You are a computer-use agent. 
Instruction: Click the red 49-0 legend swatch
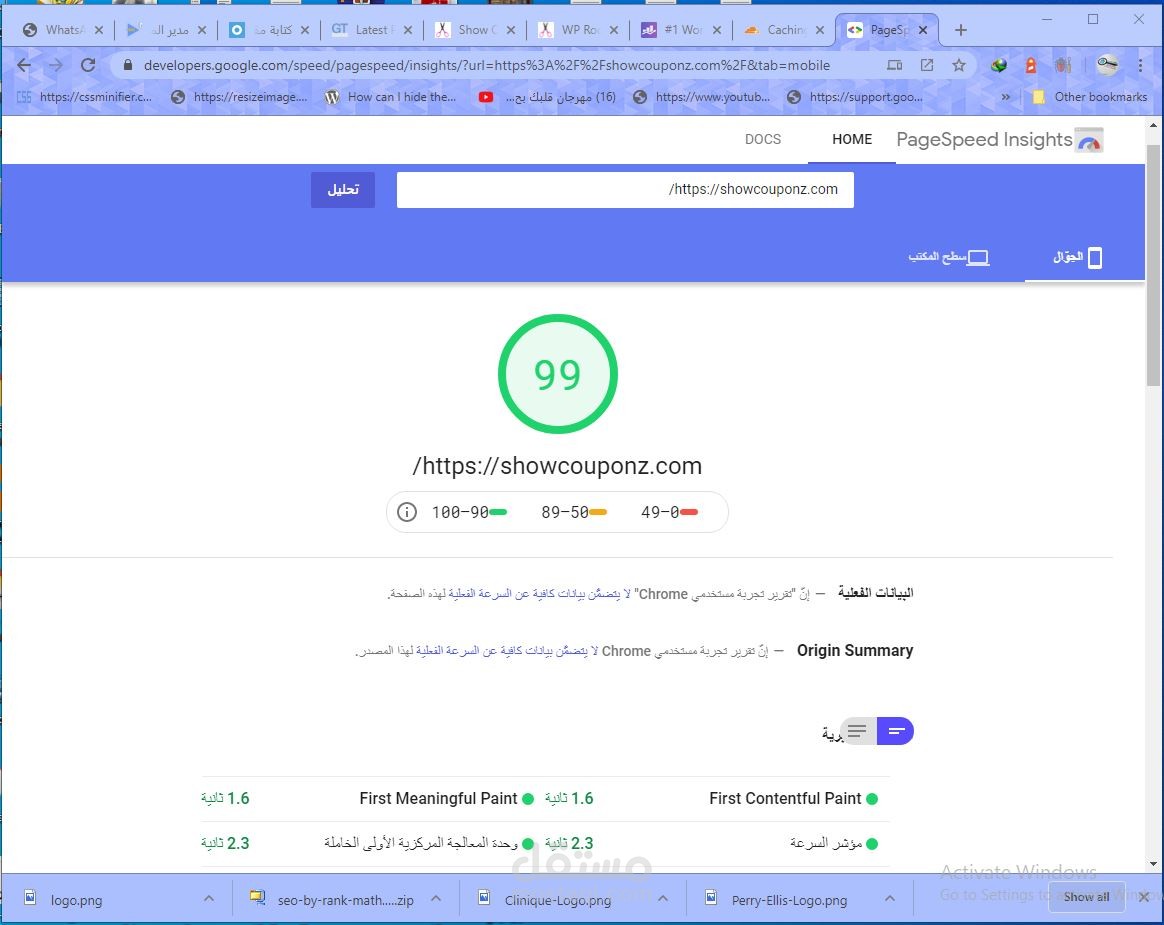pyautogui.click(x=689, y=512)
